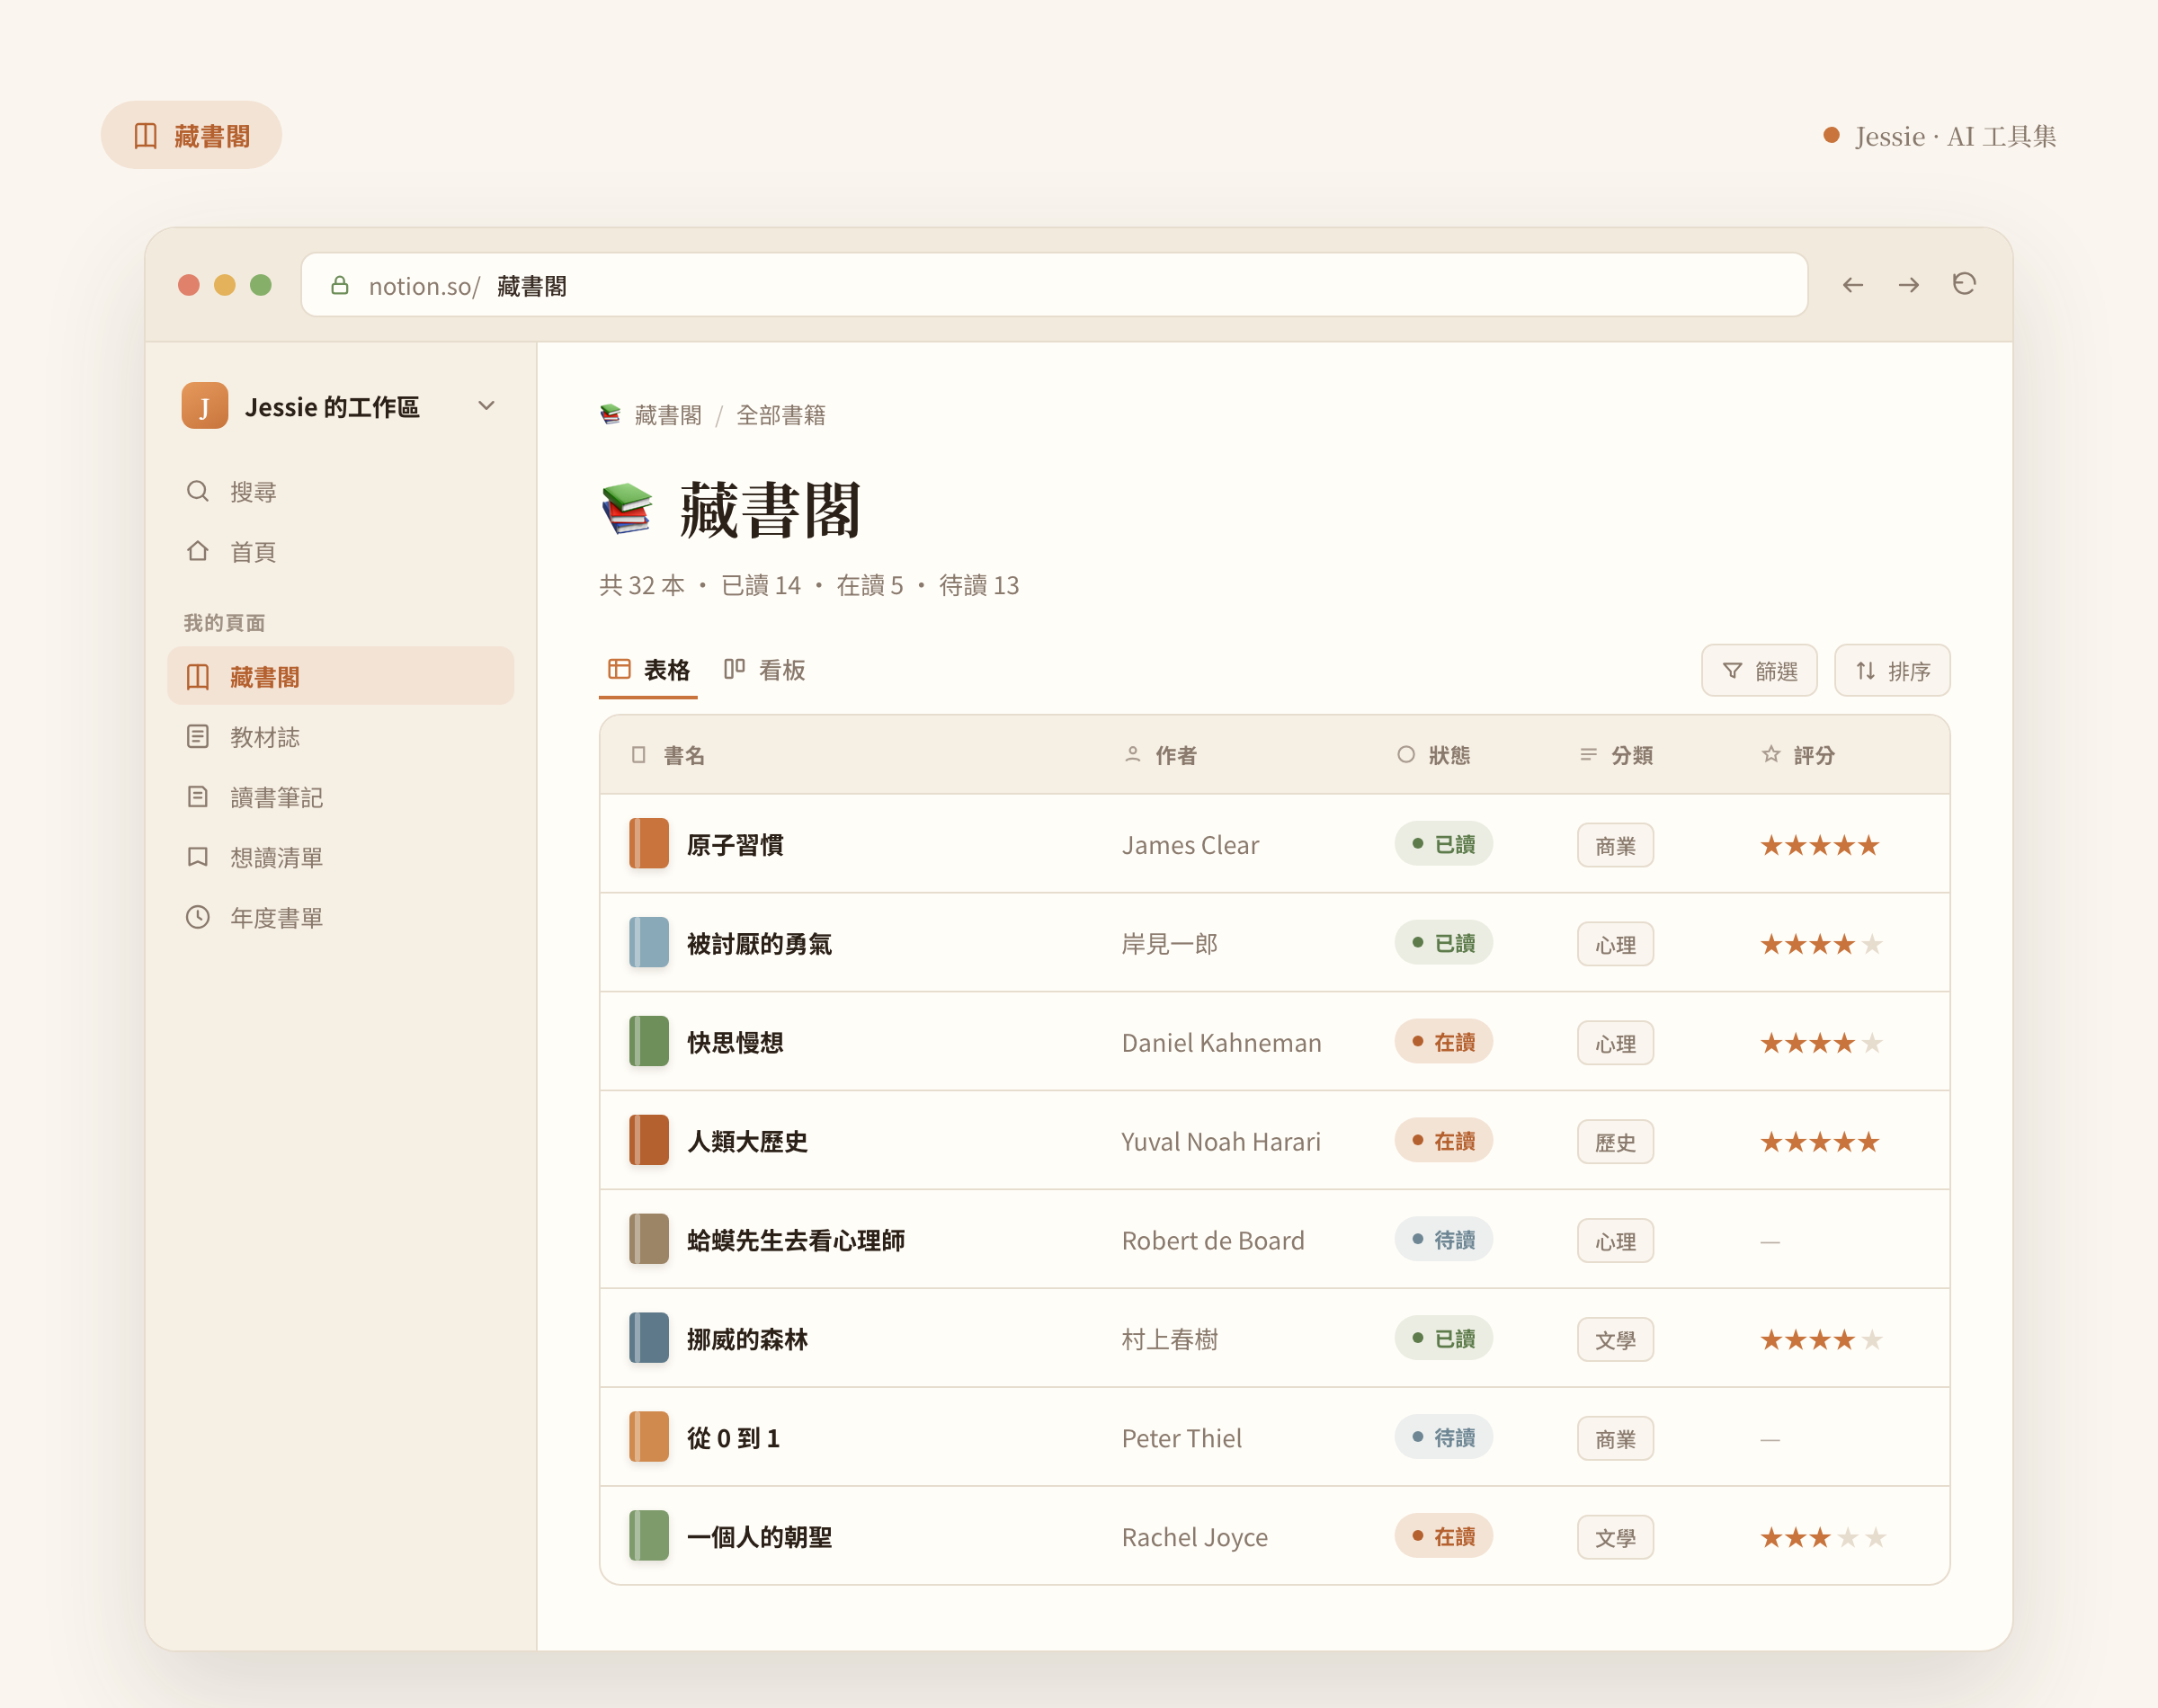
Task: Click the 藏書閣 breadcrumb link
Action: [668, 415]
